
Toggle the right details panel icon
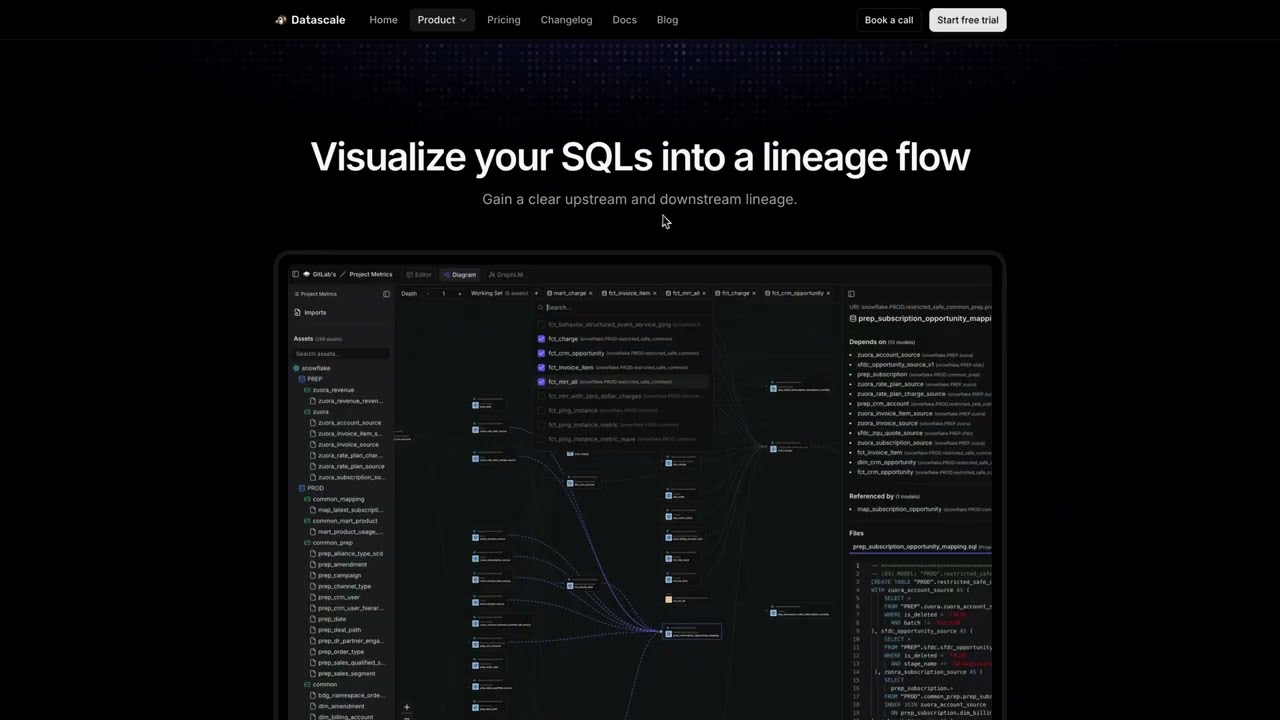(851, 294)
